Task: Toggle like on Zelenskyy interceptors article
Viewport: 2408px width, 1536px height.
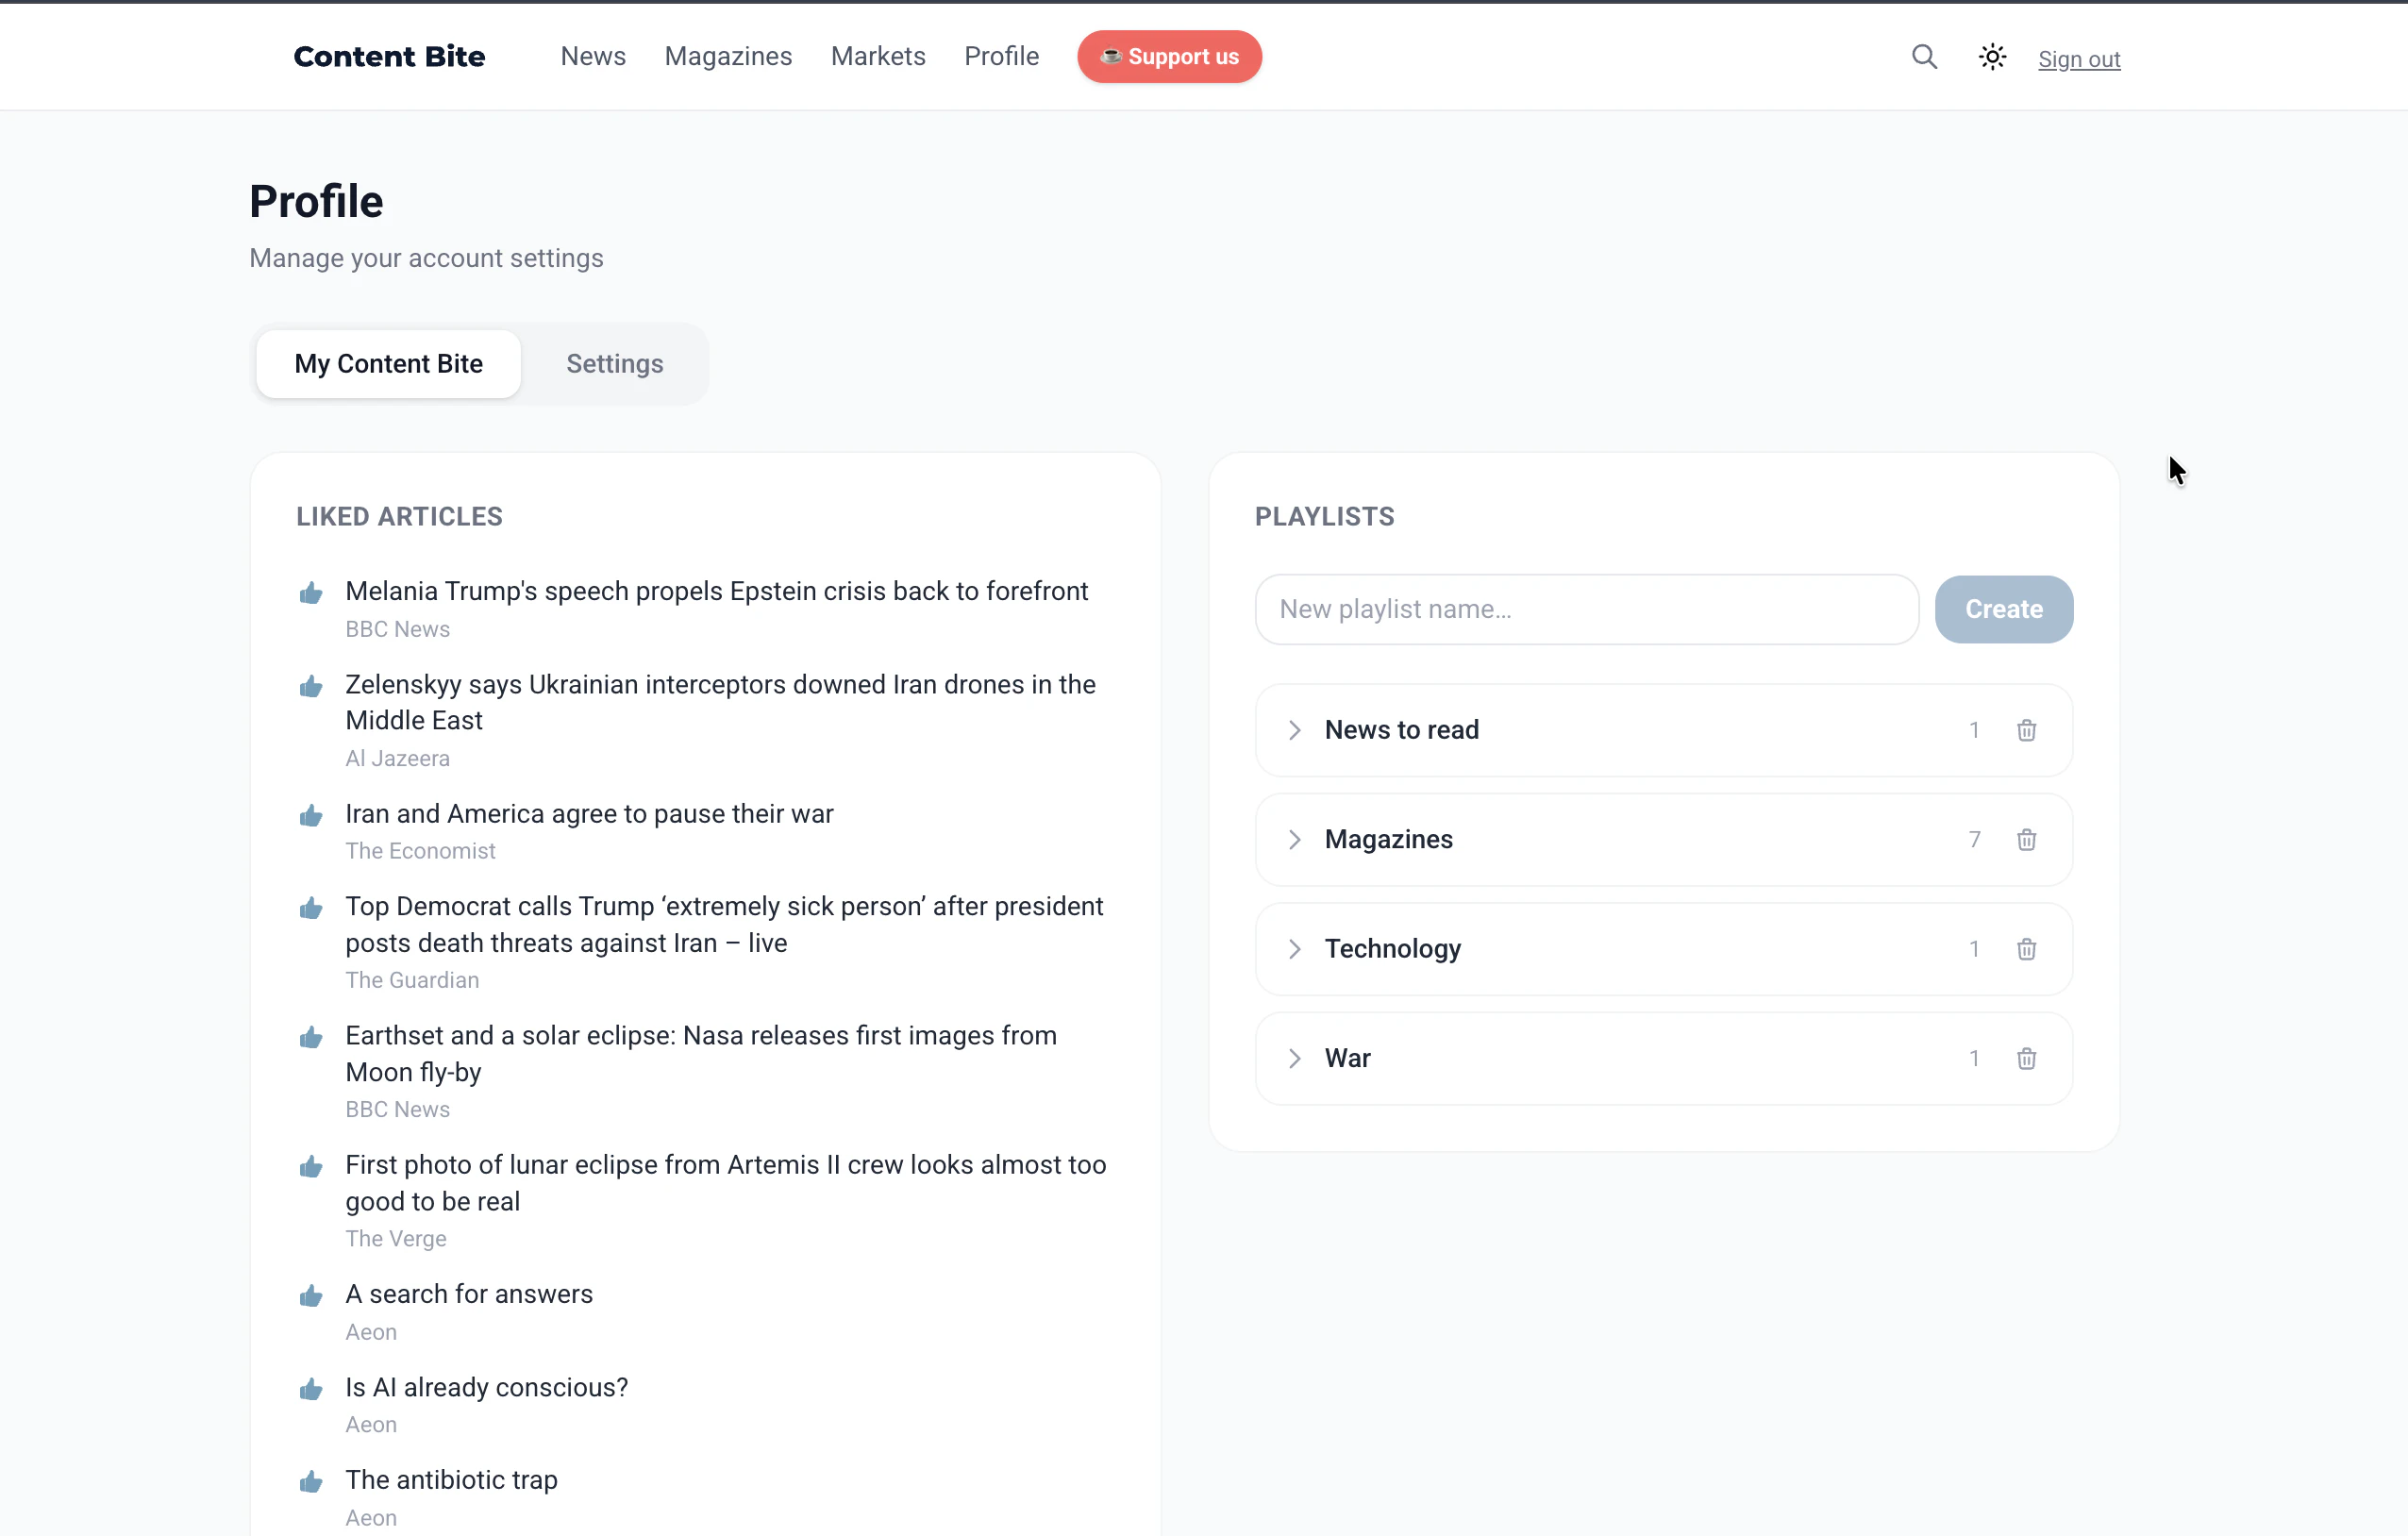Action: [x=311, y=687]
